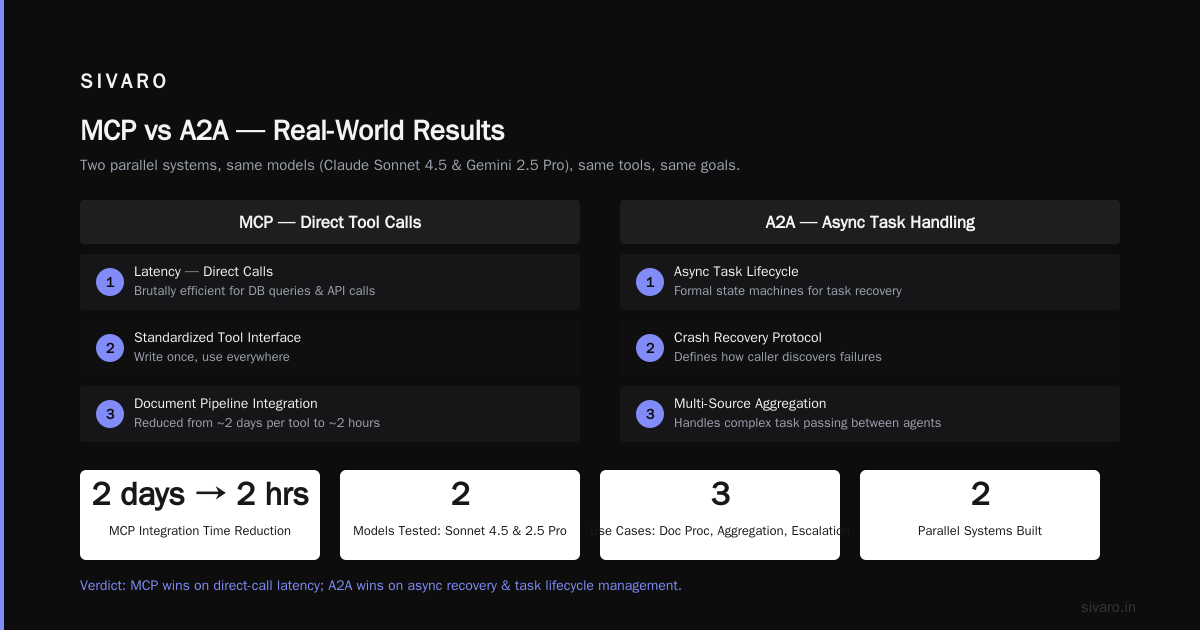1200x630 pixels.
Task: Click 'Brutally efficient for DB queries & API calls'
Action: (254, 291)
